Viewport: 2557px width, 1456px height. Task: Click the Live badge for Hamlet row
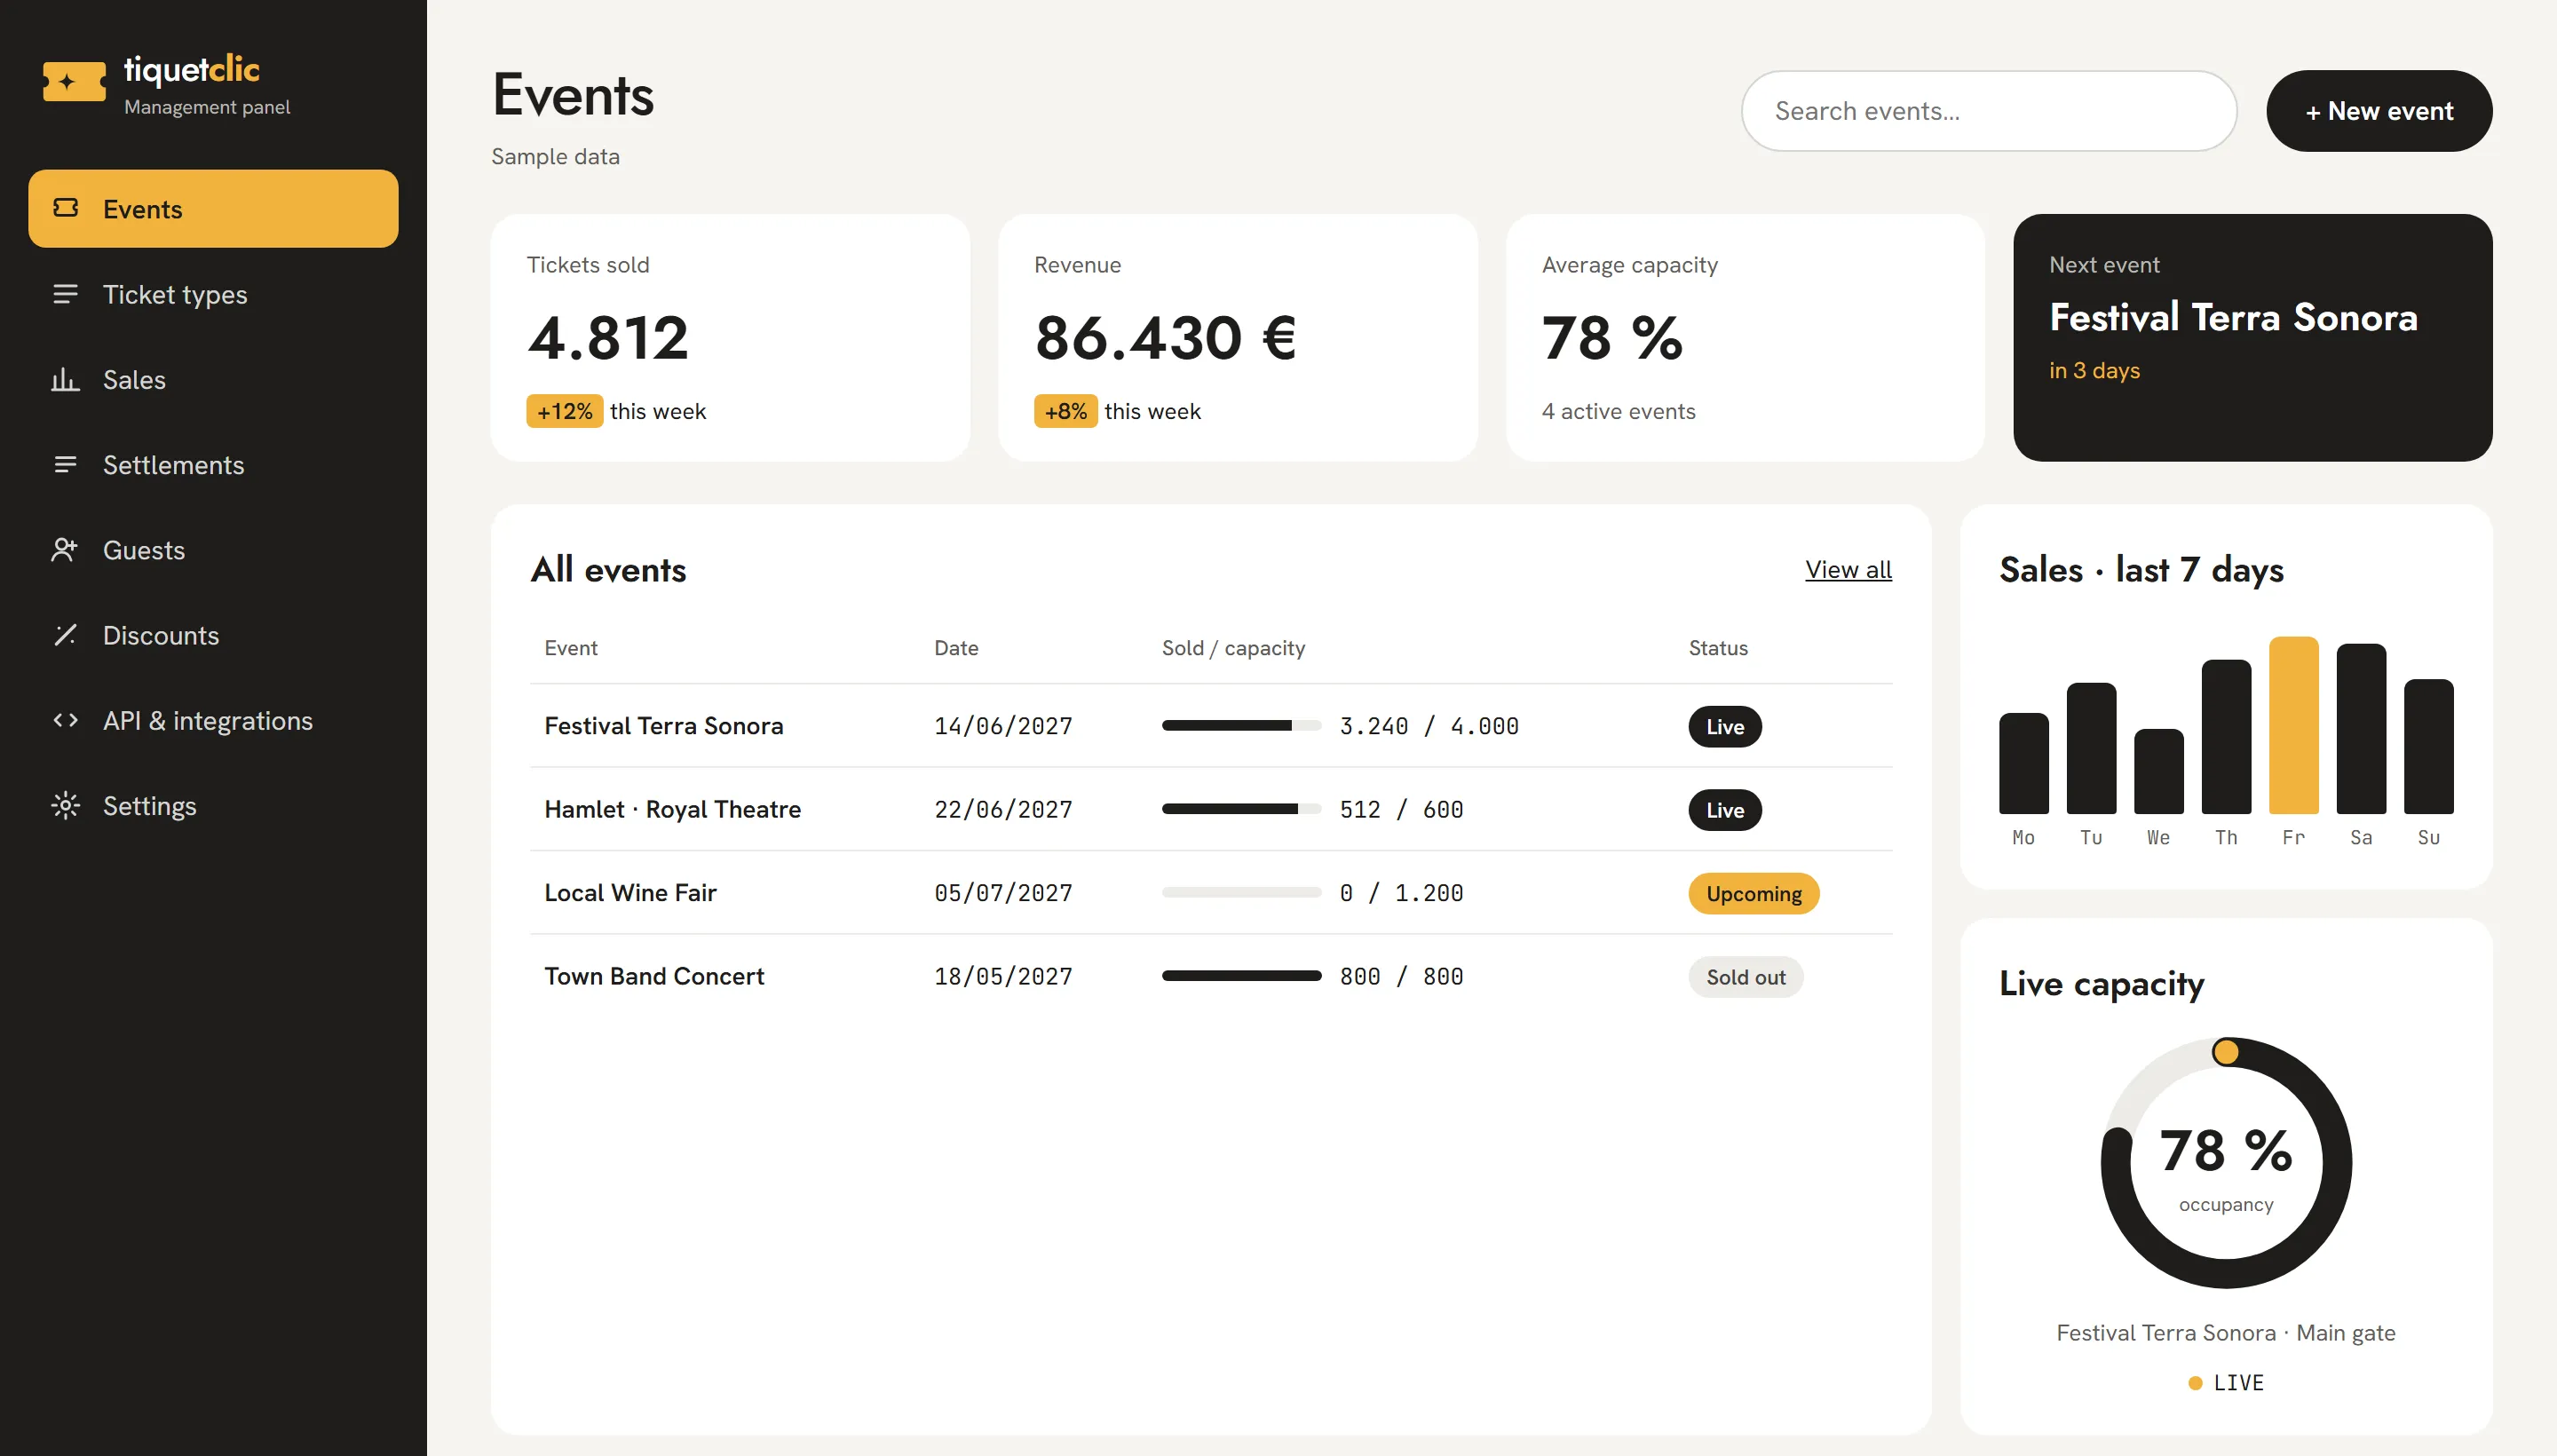pos(1724,810)
